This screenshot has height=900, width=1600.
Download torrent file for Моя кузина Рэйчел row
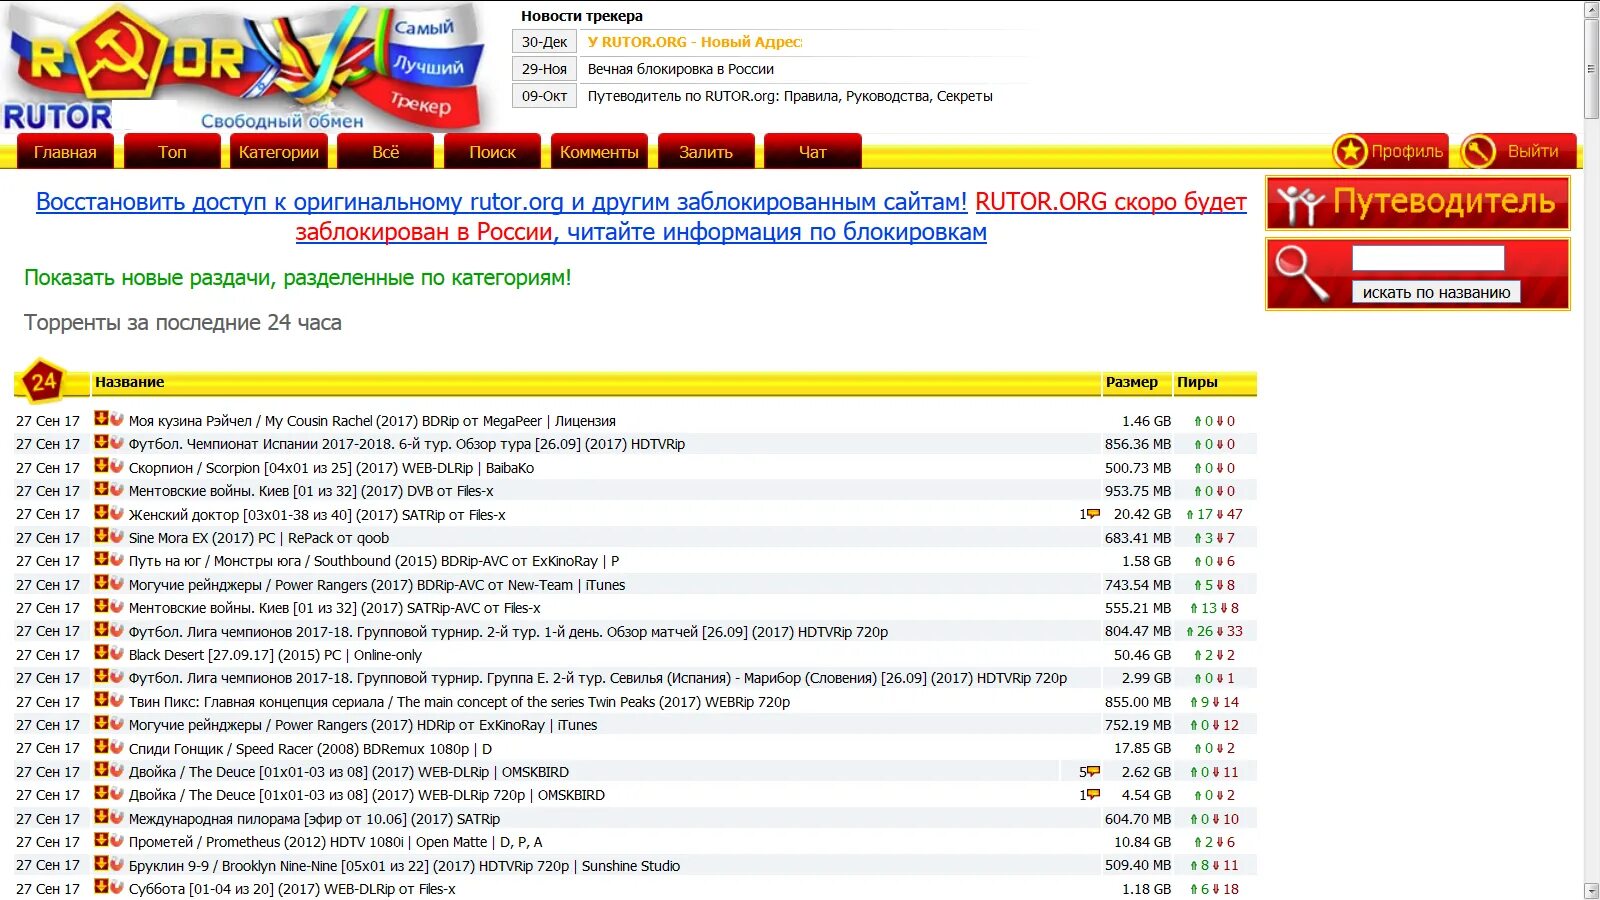(101, 419)
